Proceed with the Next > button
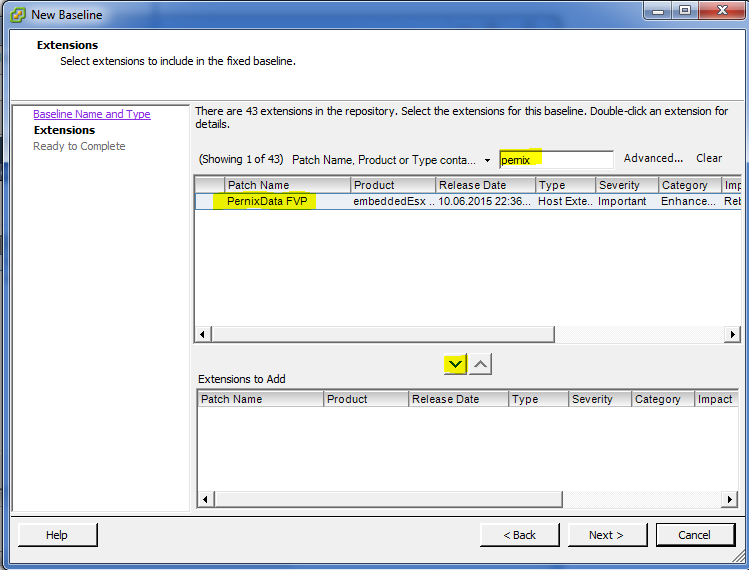749x570 pixels. tap(607, 535)
